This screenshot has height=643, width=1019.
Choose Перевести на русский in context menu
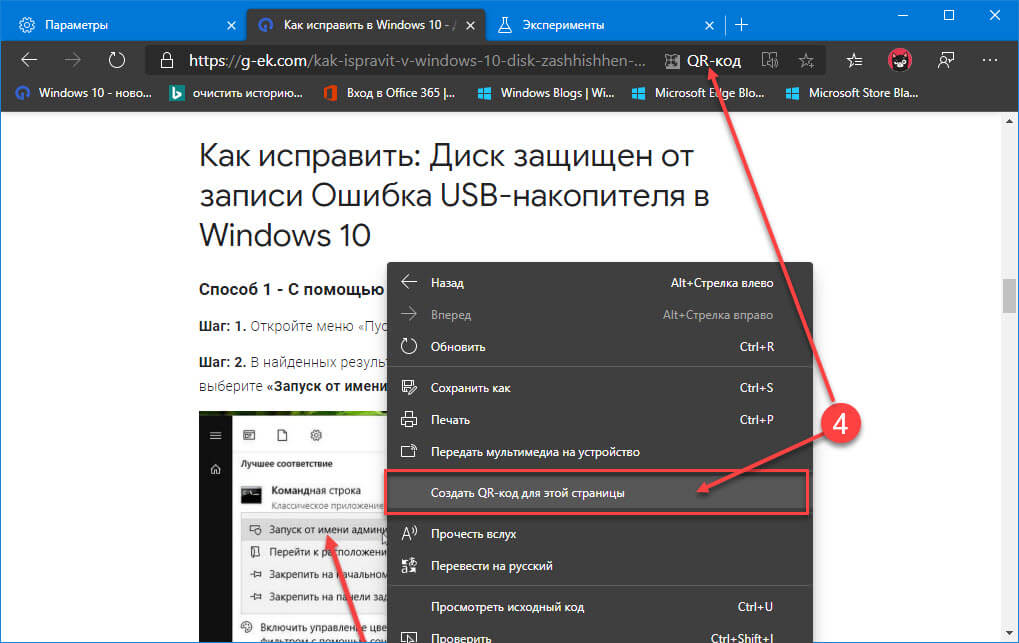tap(599, 566)
